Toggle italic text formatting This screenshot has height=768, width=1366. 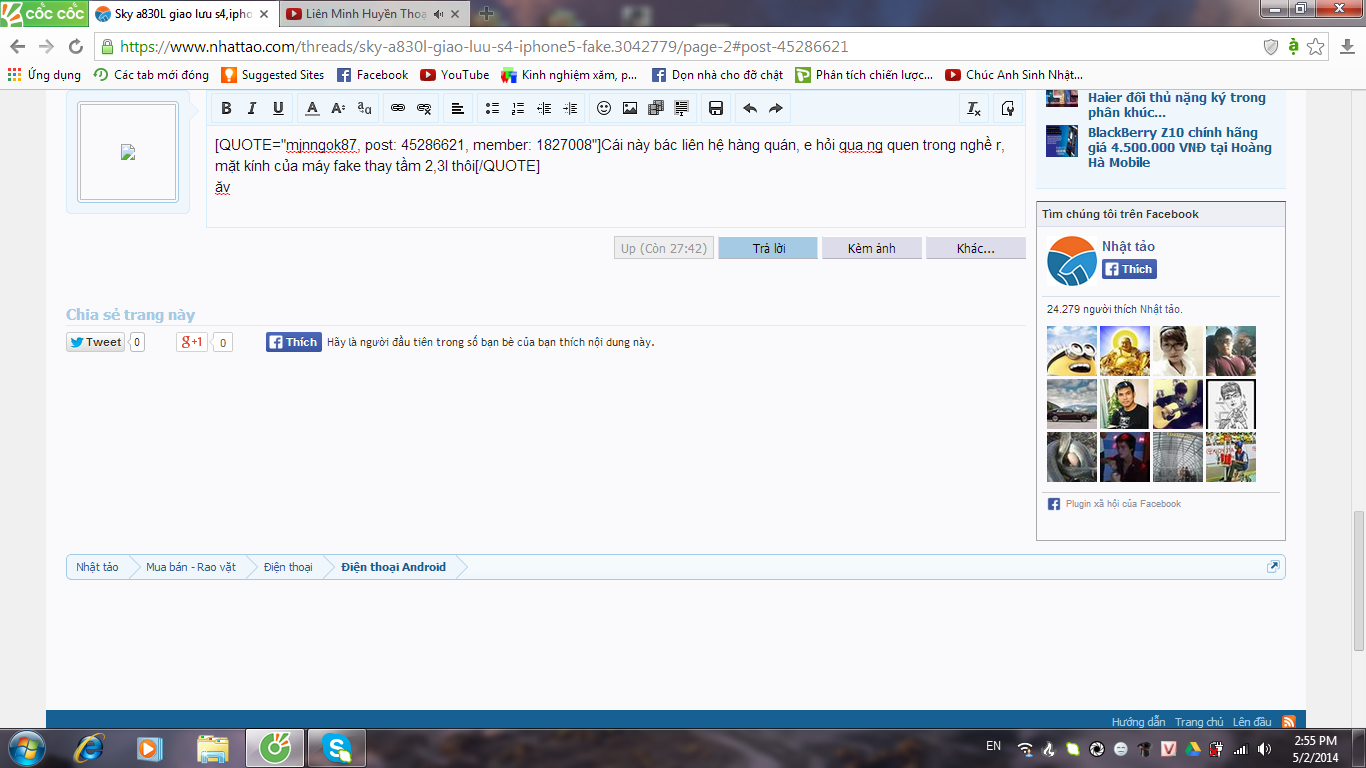click(252, 108)
